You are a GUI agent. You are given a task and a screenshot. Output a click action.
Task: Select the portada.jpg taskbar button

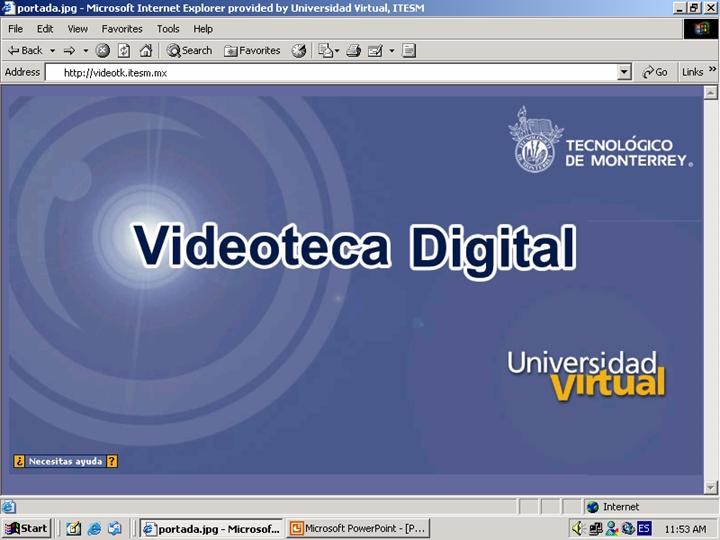(212, 529)
